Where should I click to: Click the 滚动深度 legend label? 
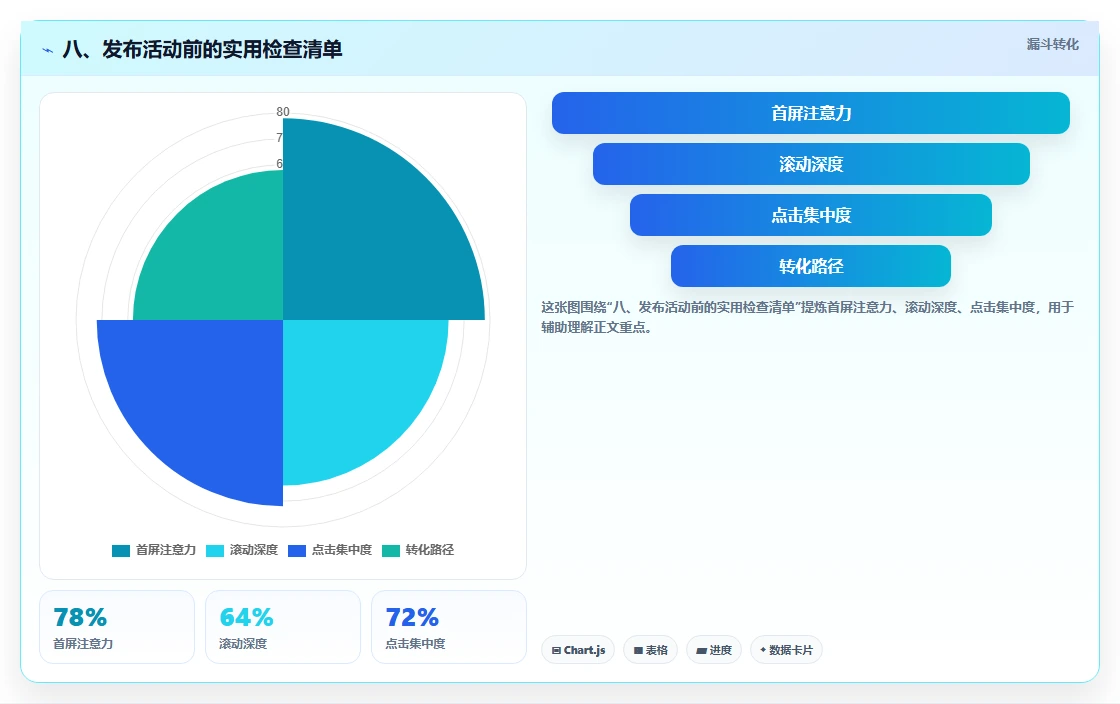254,550
